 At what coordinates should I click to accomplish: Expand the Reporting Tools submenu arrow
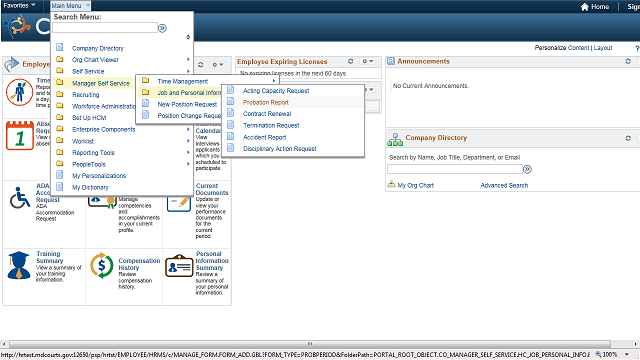click(188, 152)
